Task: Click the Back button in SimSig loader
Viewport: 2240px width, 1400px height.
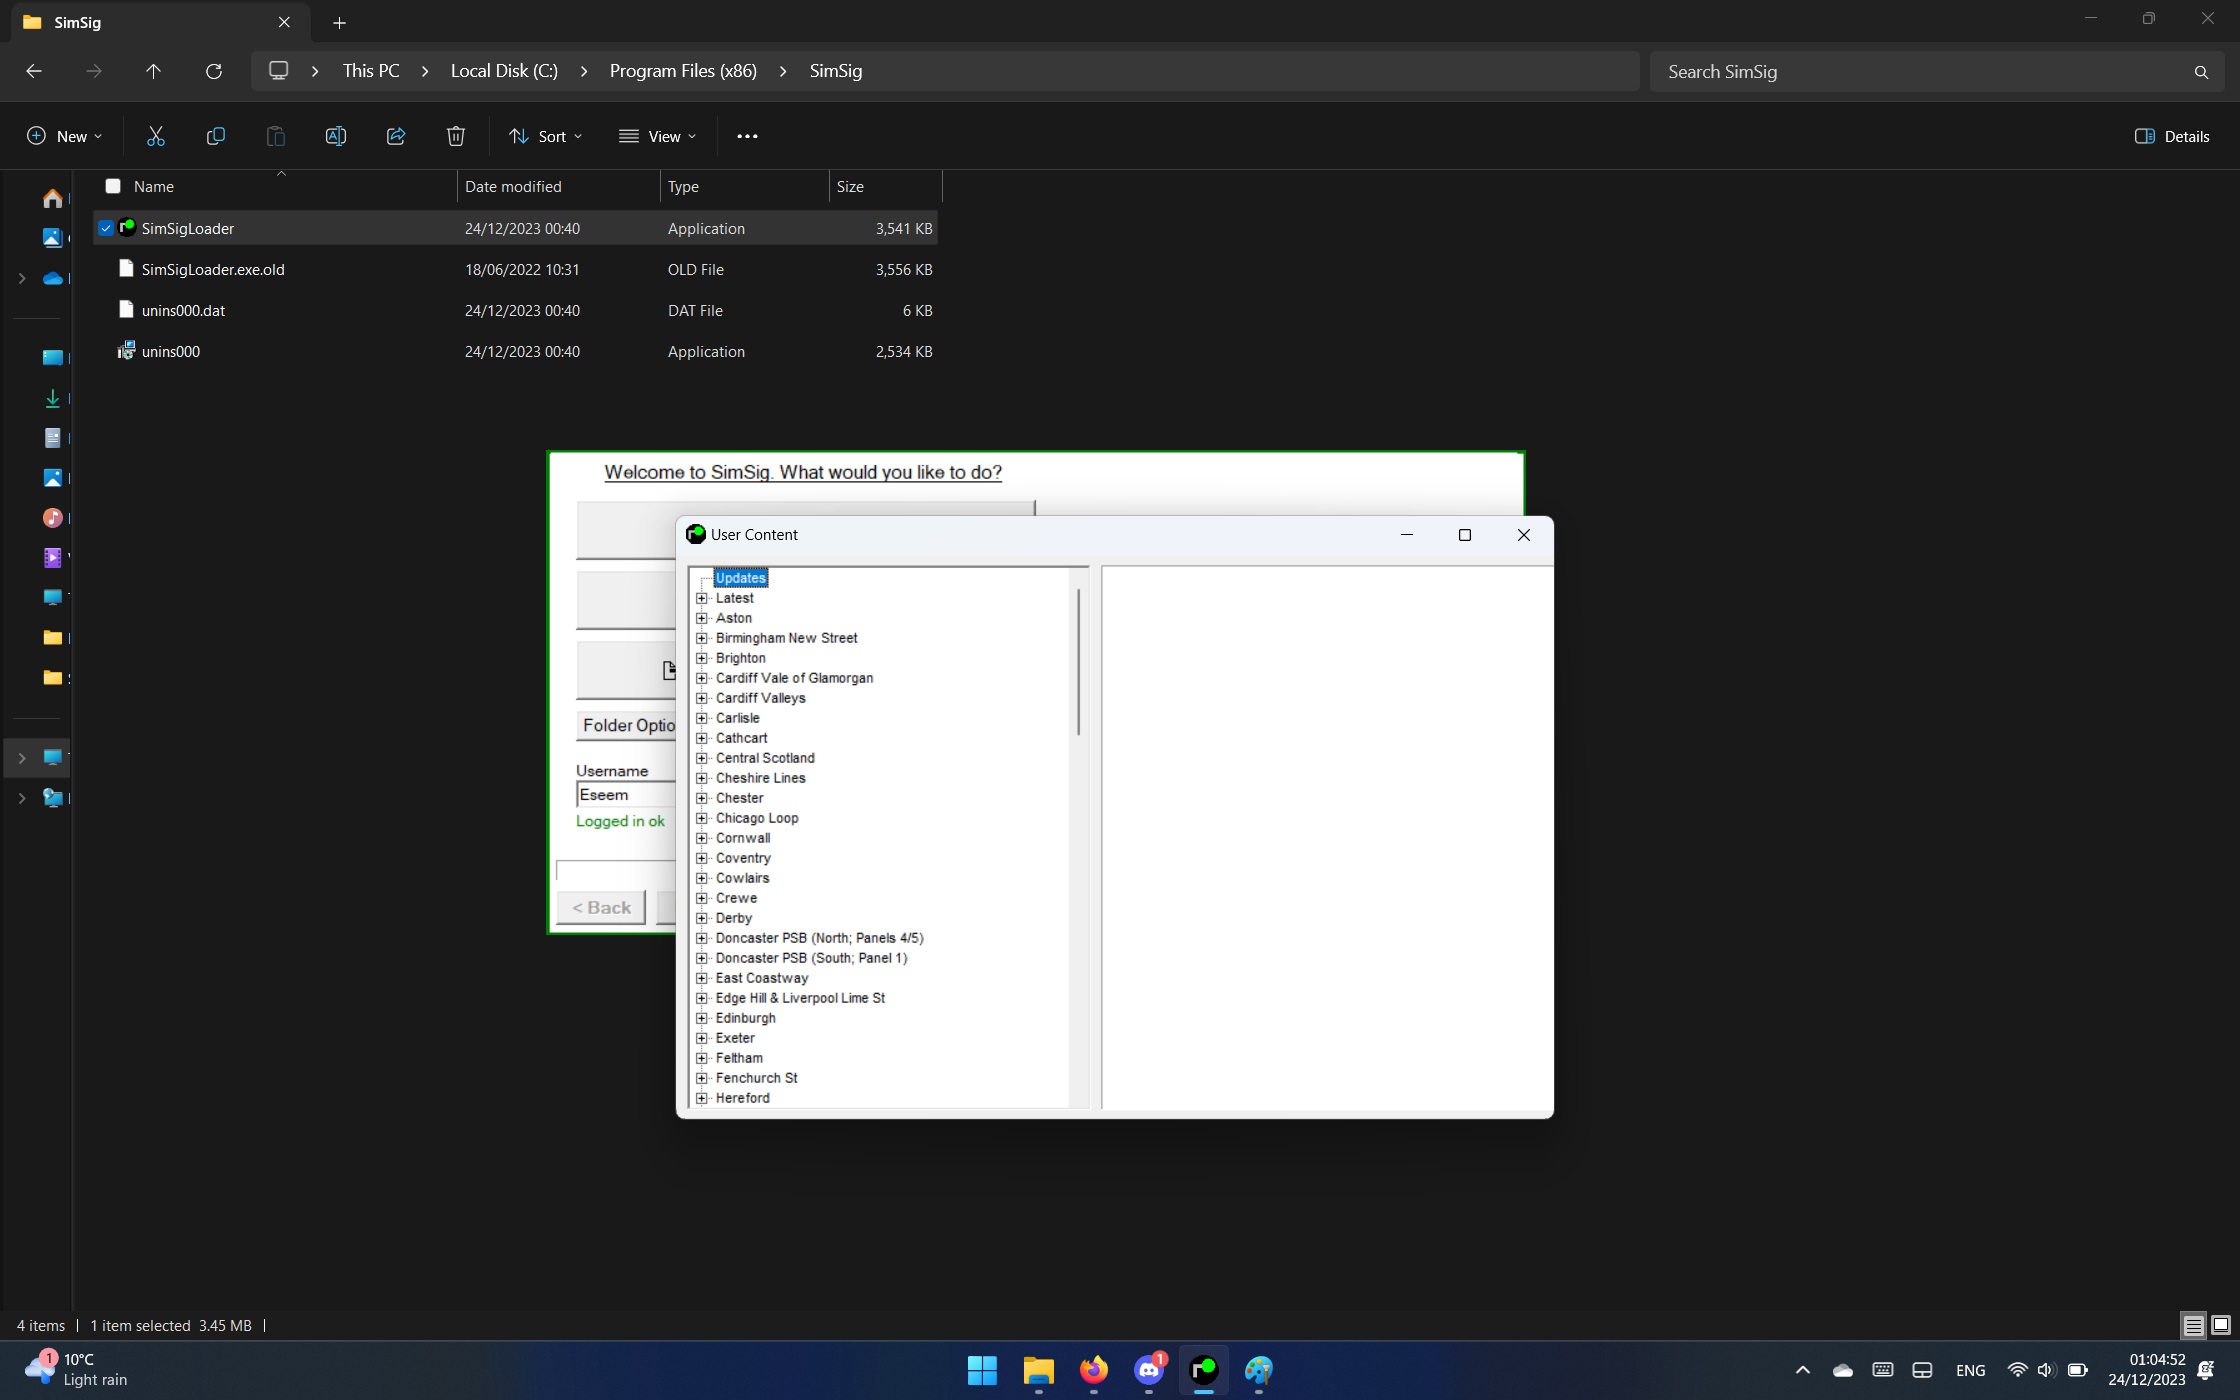Action: [601, 907]
